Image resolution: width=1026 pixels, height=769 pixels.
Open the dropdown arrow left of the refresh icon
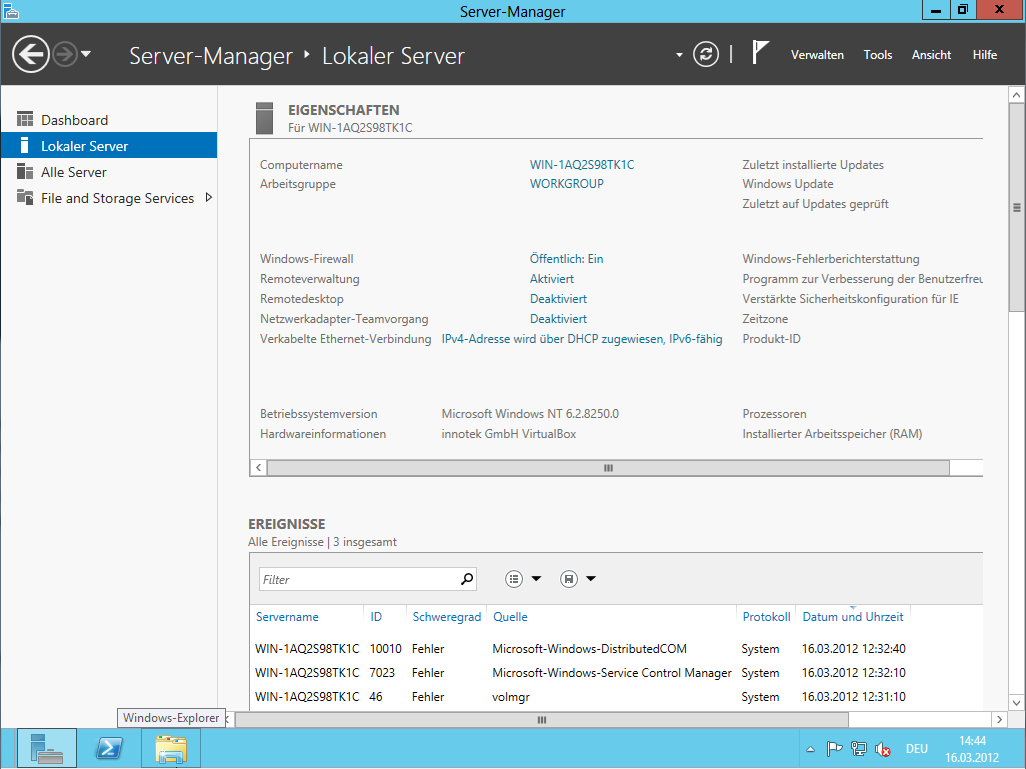click(x=679, y=55)
